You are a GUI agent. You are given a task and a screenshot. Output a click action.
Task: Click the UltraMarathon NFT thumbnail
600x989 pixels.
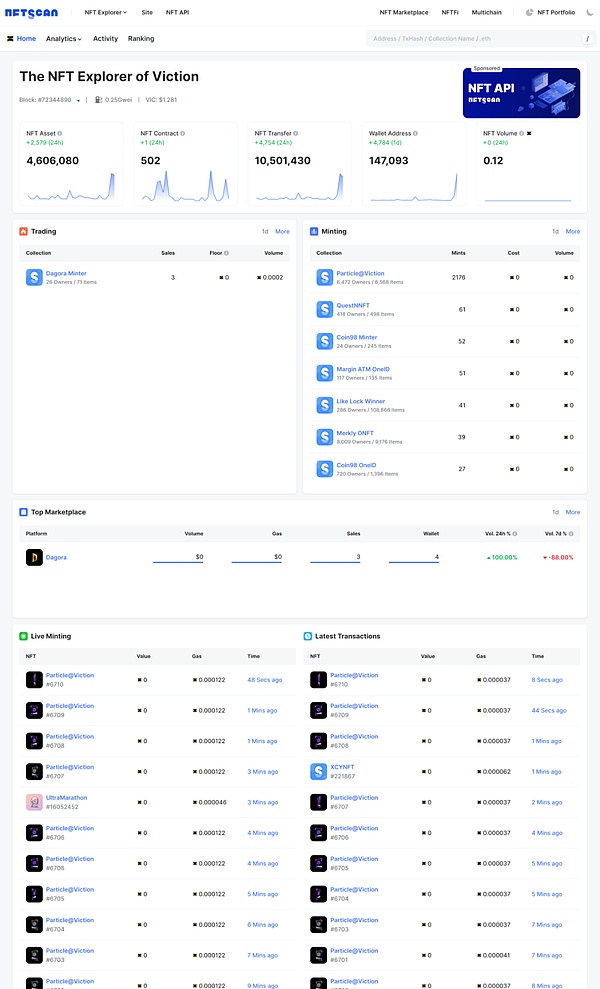[34, 802]
